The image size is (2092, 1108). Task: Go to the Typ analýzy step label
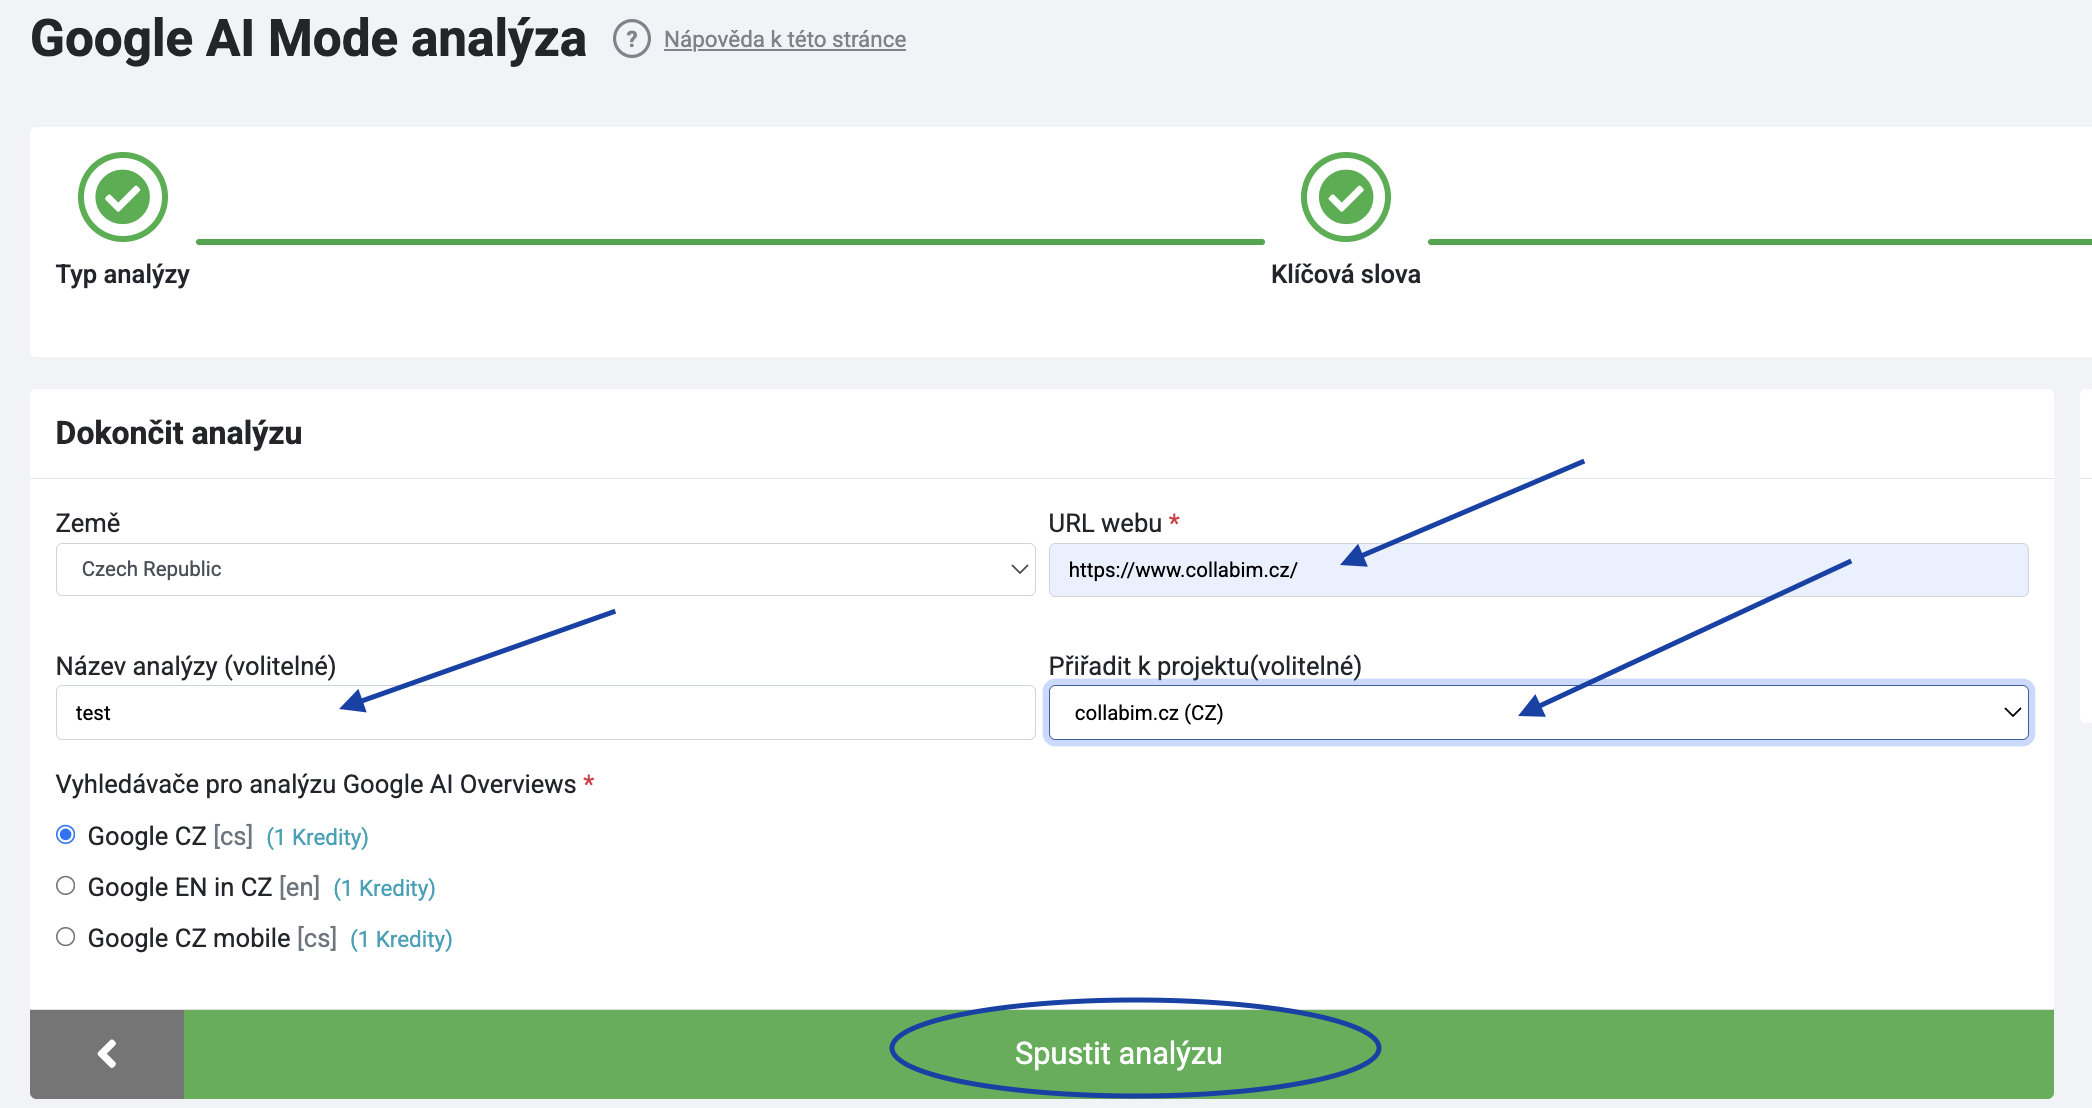point(123,274)
